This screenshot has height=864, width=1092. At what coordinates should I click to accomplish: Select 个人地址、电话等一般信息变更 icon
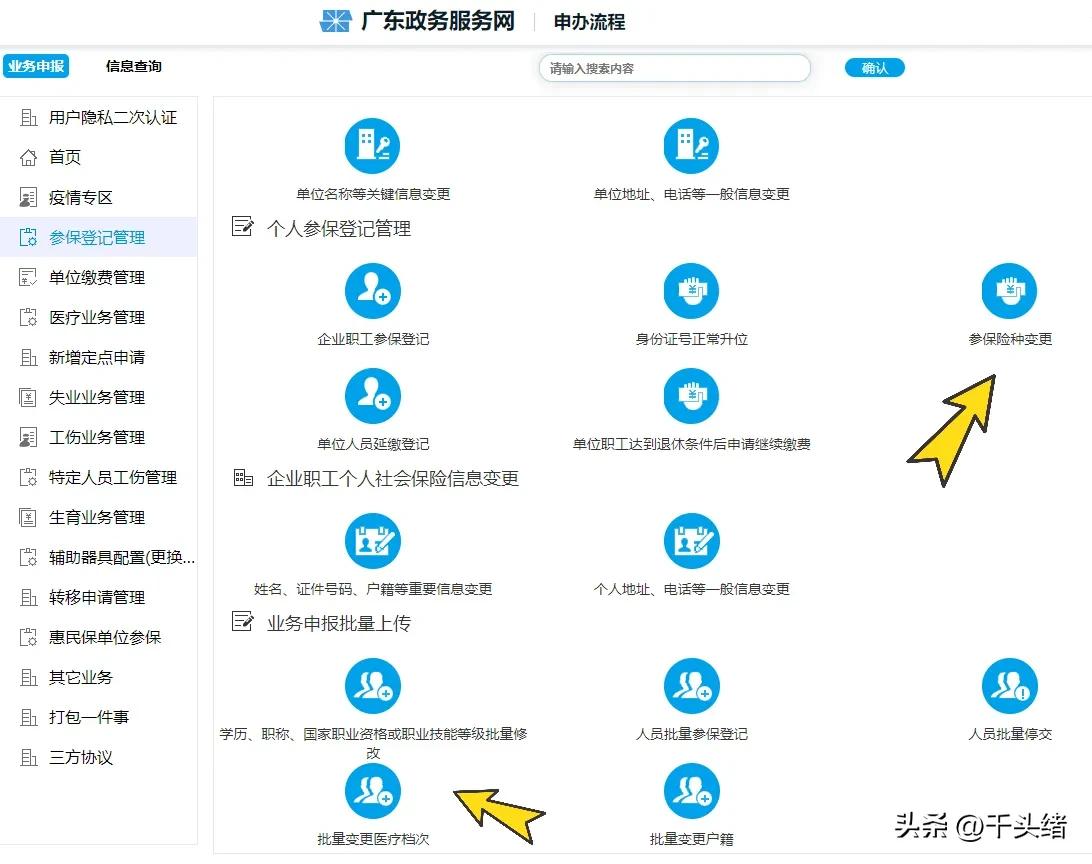(x=691, y=541)
